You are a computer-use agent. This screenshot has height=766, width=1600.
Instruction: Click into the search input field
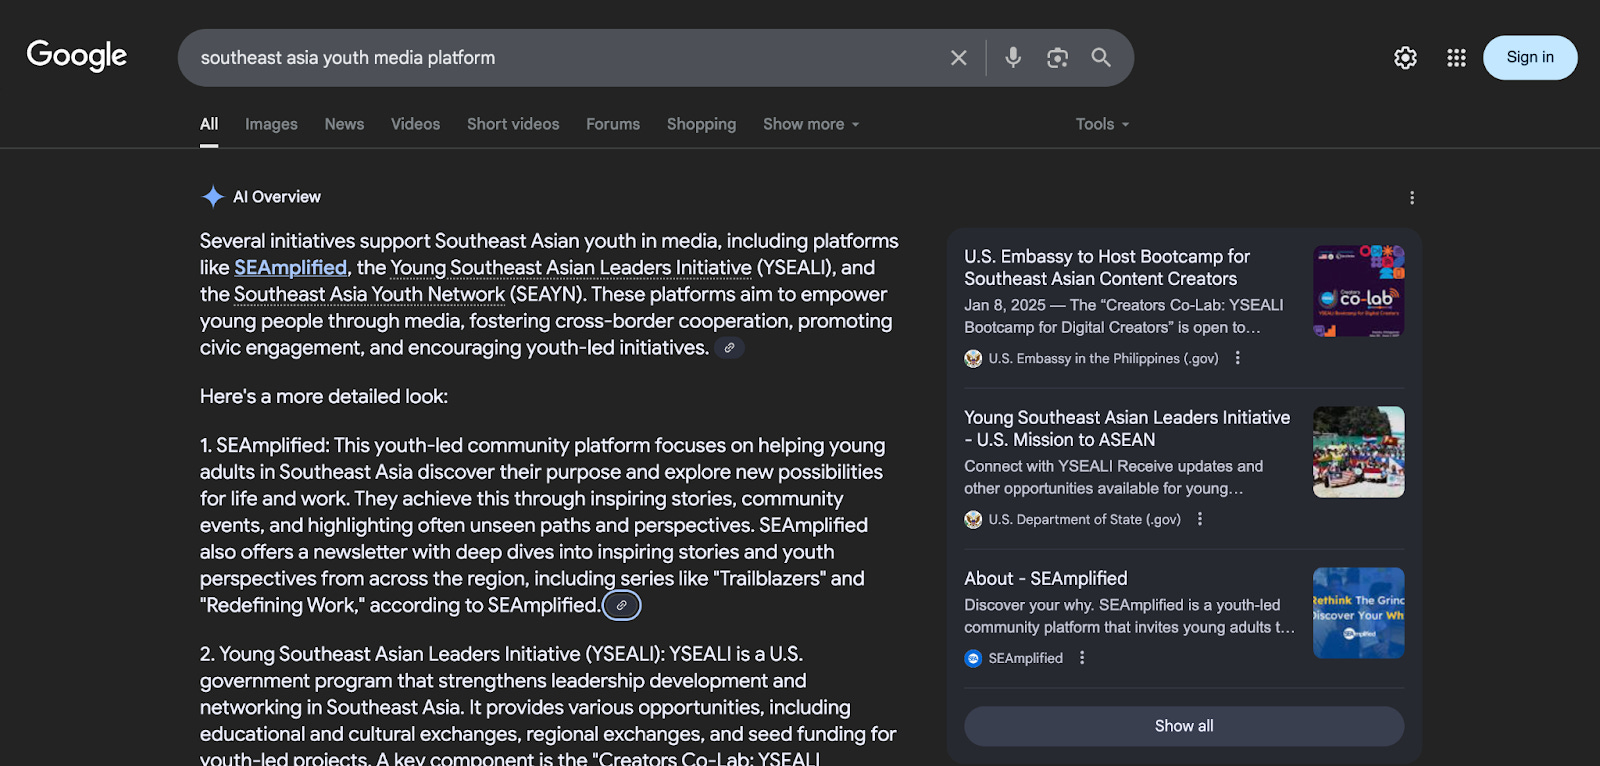560,58
